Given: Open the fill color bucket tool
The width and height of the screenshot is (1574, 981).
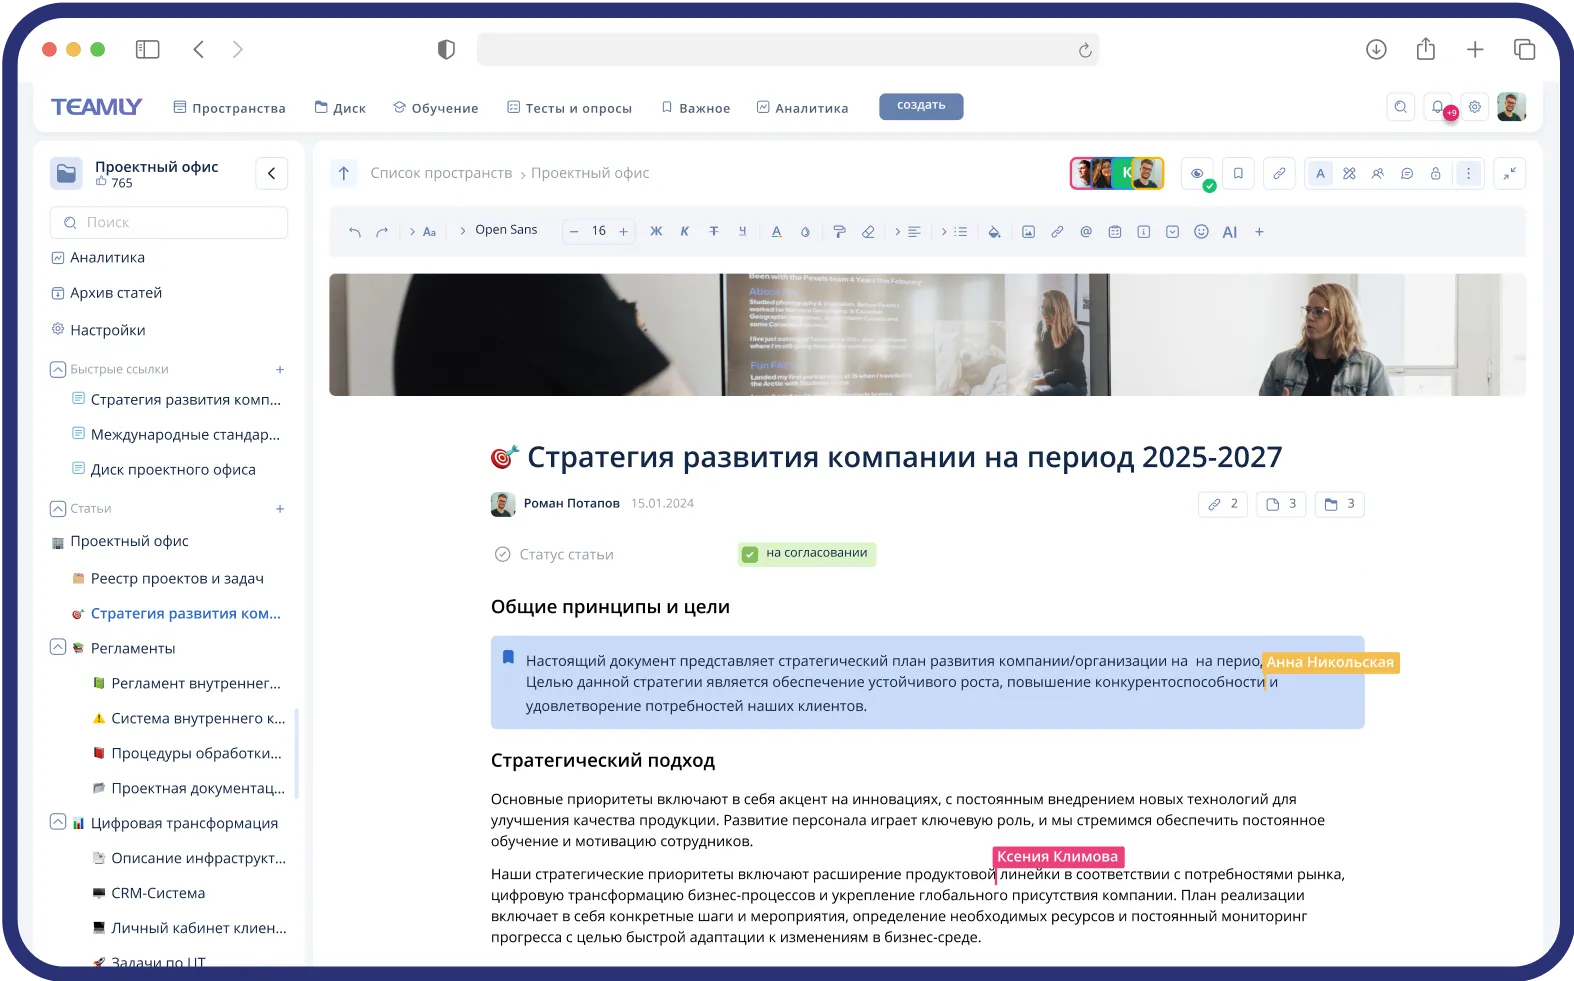Looking at the screenshot, I should pos(994,232).
